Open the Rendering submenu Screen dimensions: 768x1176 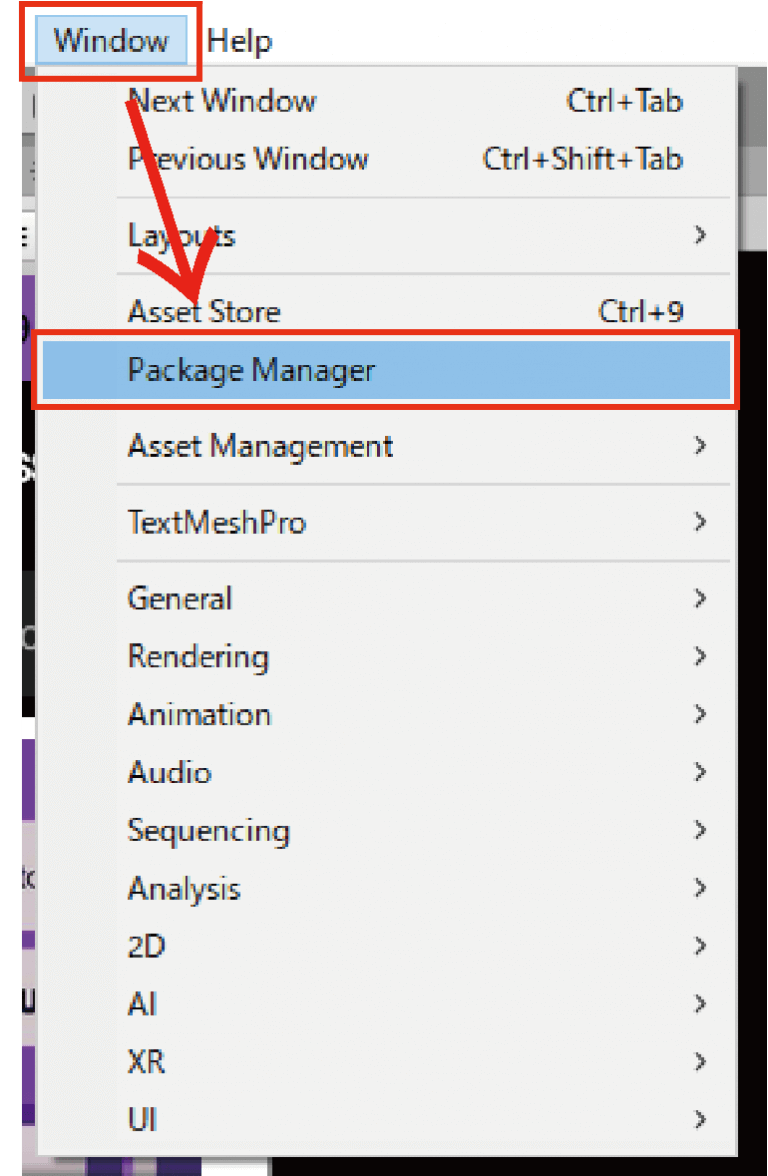coord(198,657)
